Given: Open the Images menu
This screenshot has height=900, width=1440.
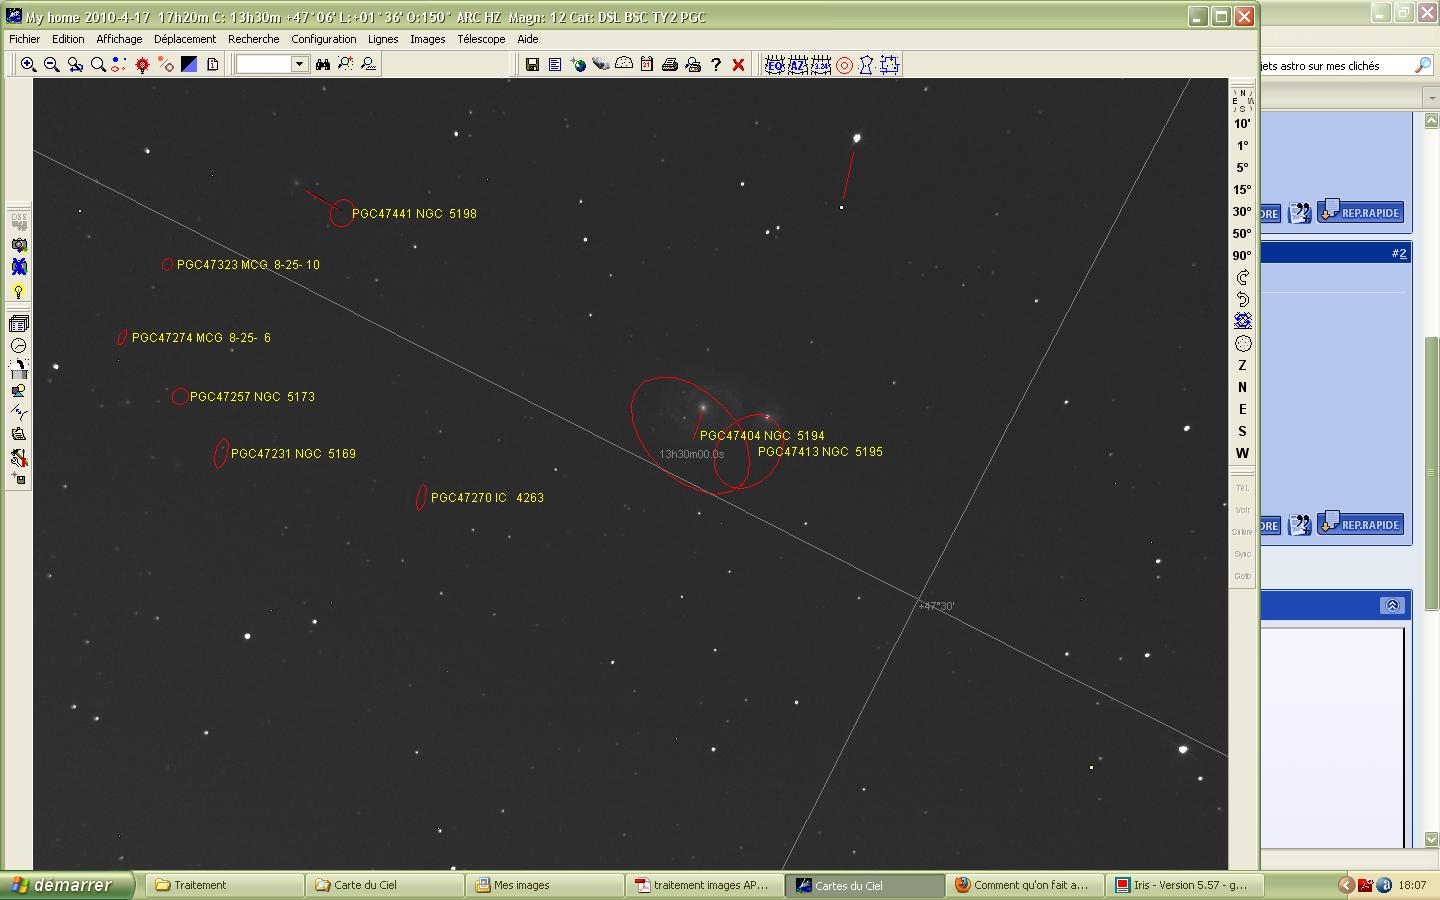Looking at the screenshot, I should [x=427, y=39].
